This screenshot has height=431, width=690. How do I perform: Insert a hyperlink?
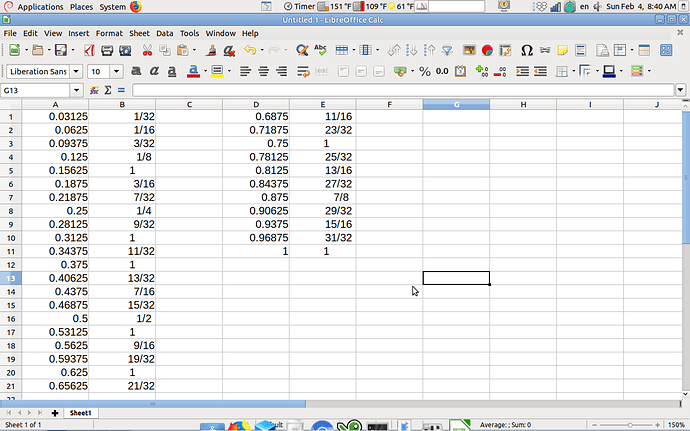[545, 50]
